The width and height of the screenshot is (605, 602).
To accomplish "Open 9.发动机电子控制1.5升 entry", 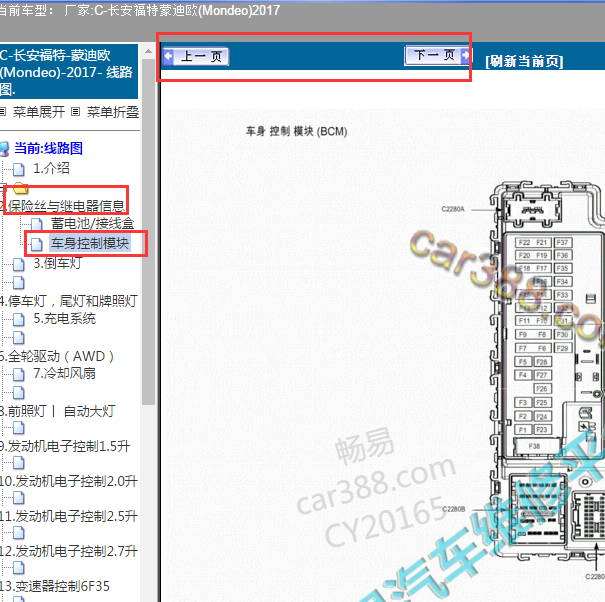I will coord(65,446).
